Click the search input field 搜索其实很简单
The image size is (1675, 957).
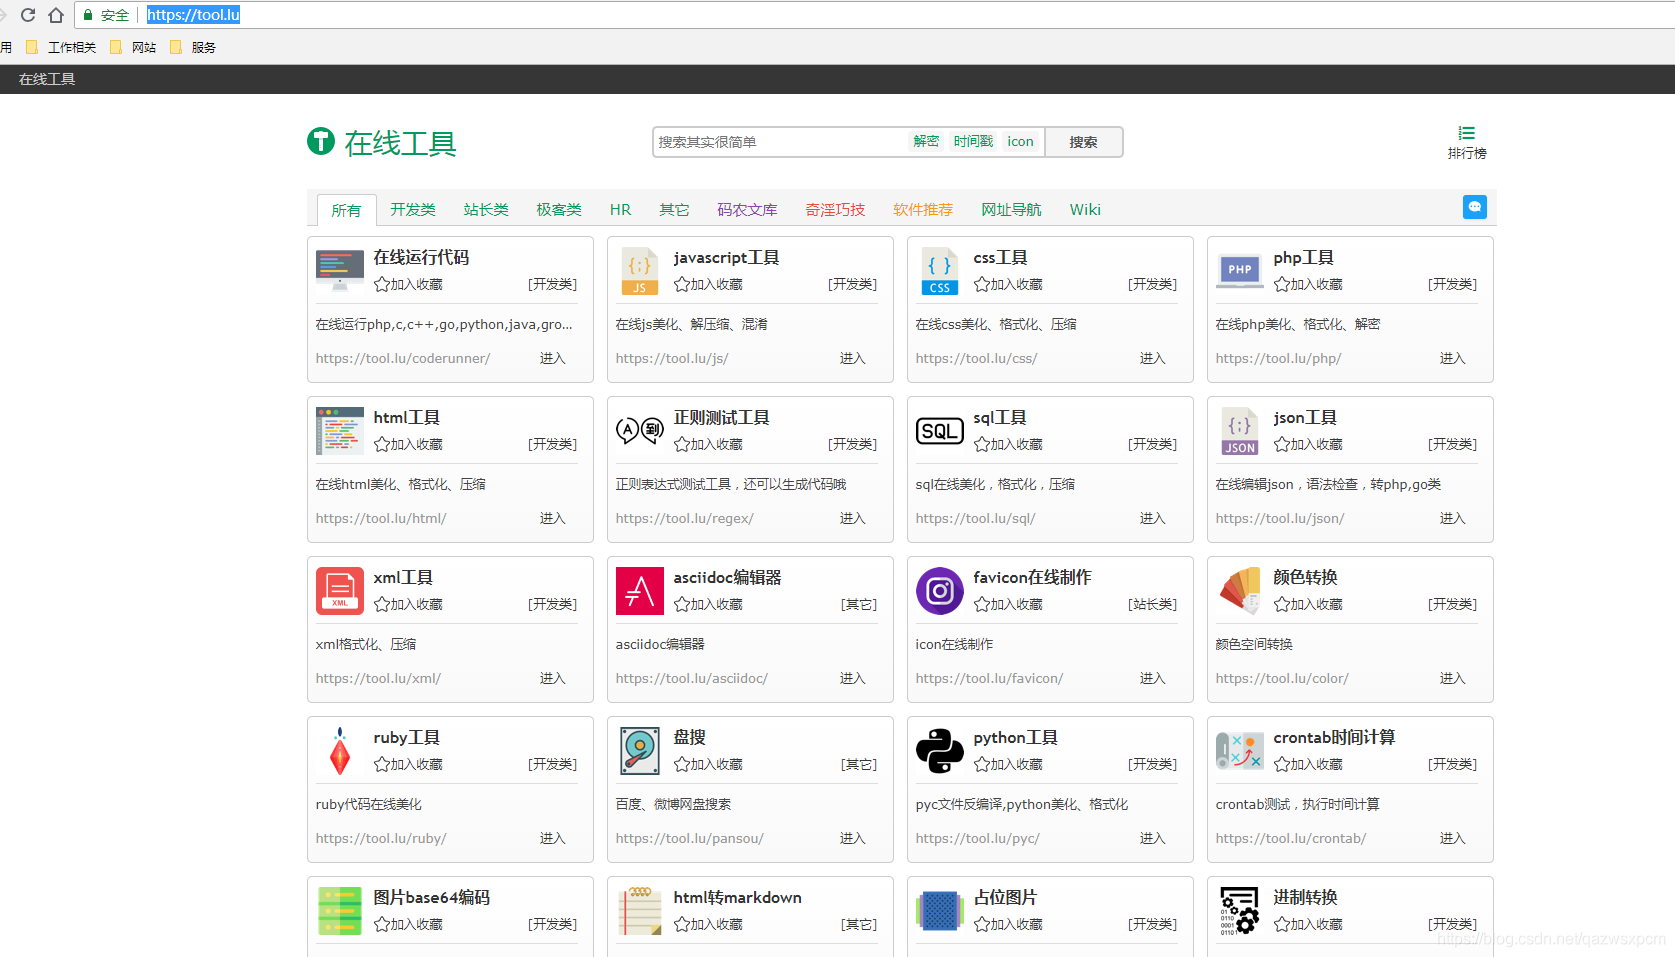pyautogui.click(x=780, y=142)
